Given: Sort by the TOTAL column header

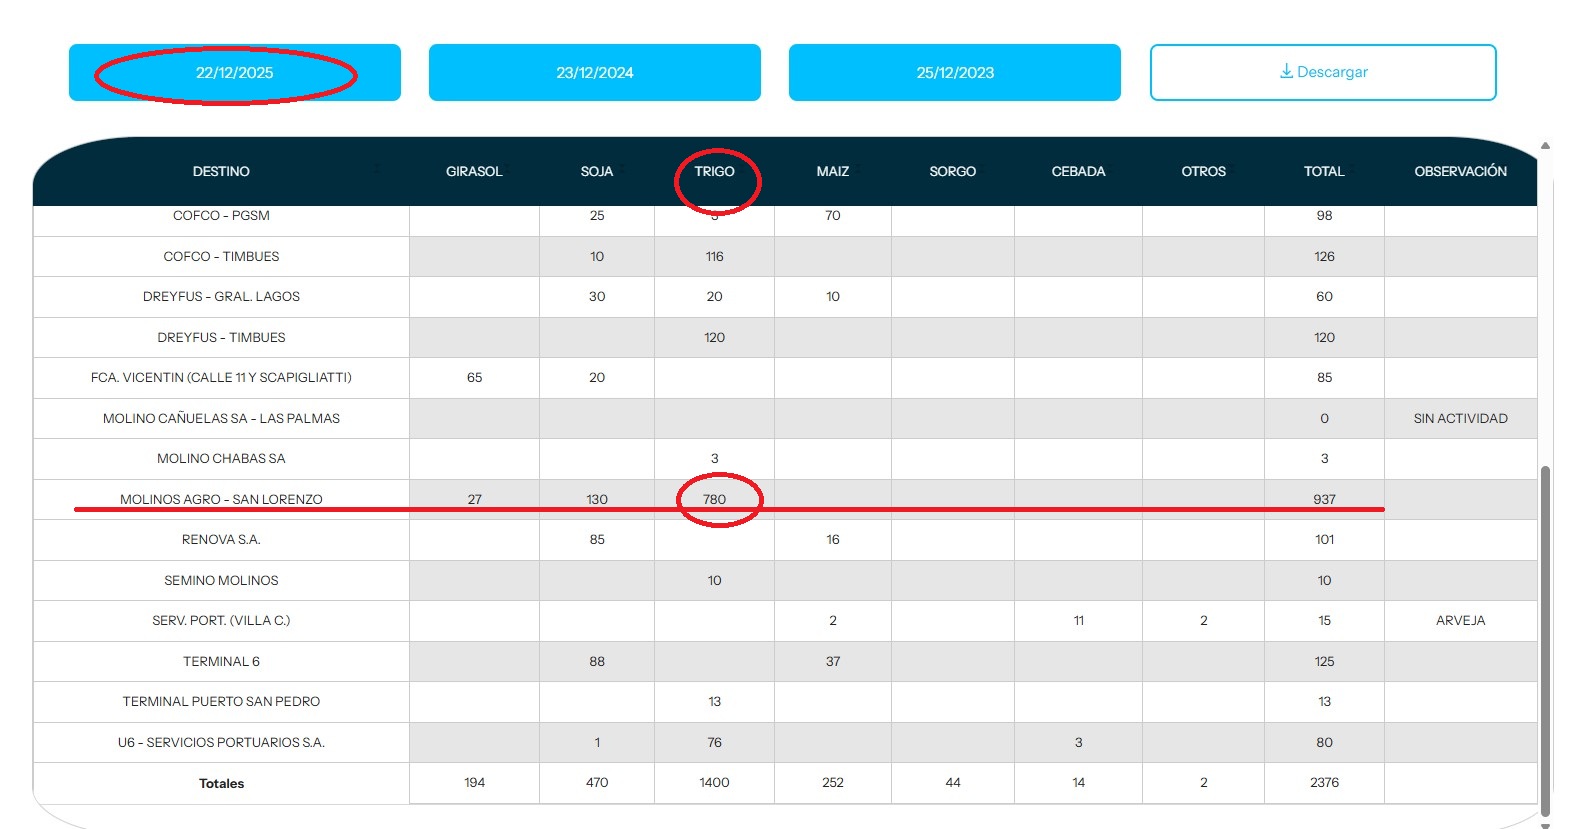Looking at the screenshot, I should pyautogui.click(x=1324, y=171).
